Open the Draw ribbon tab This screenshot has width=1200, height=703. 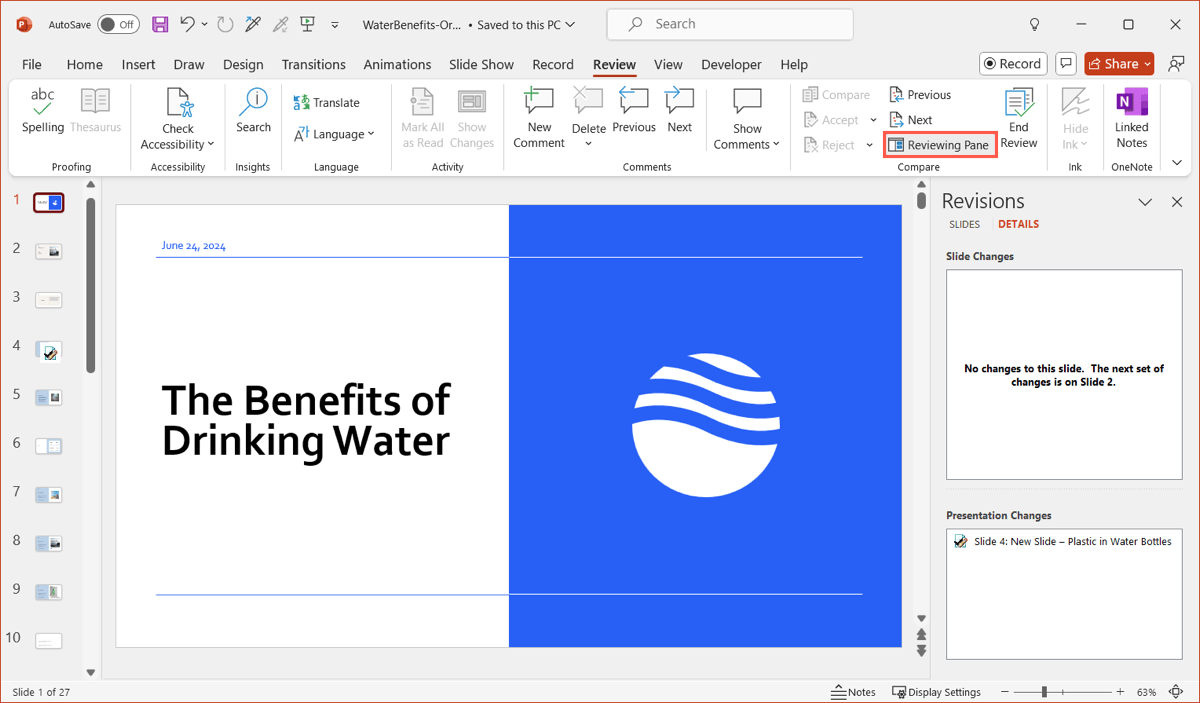coord(189,64)
